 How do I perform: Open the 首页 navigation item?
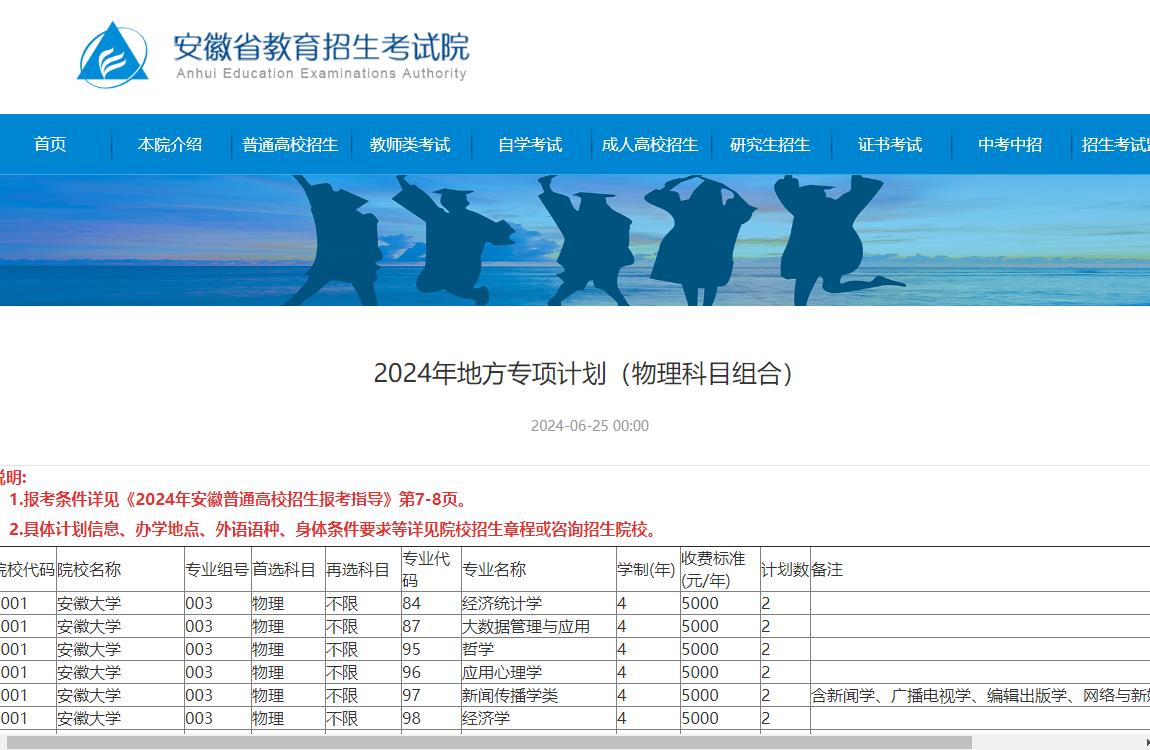point(50,143)
